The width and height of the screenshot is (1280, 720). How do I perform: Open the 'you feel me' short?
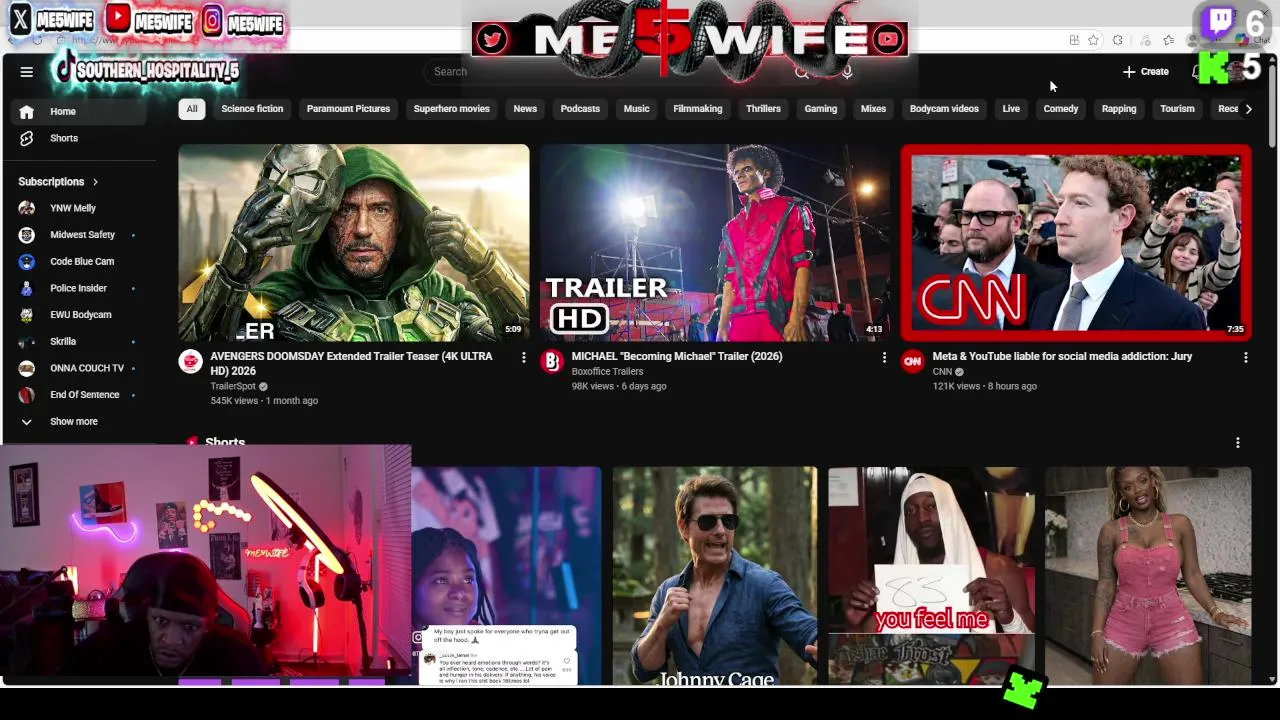(x=931, y=576)
